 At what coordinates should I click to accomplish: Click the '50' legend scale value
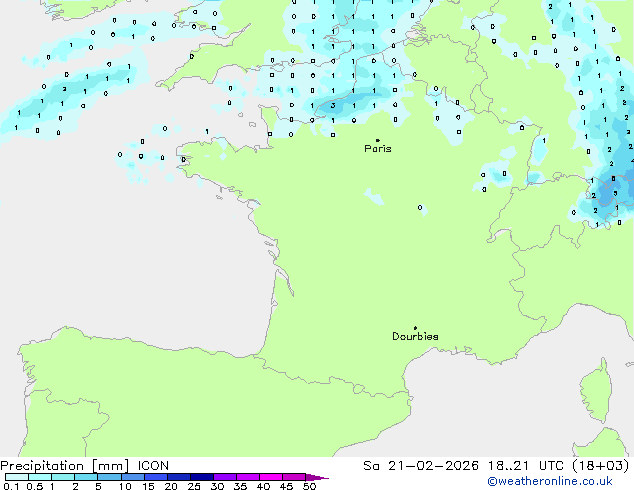(309, 486)
